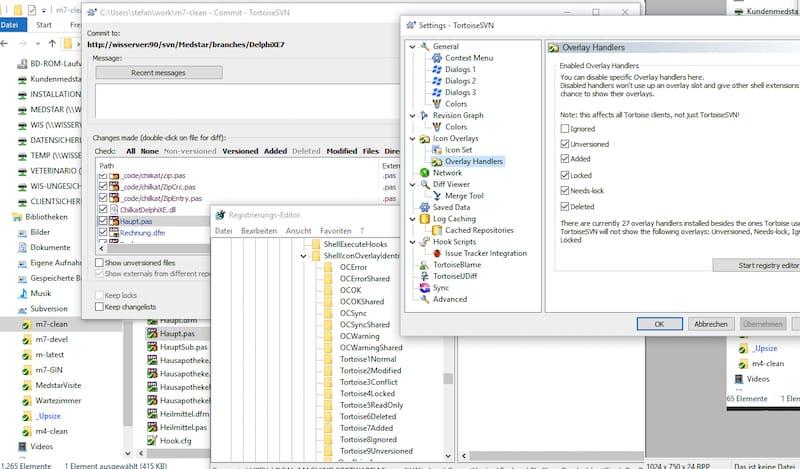Screen dimensions: 800x469
Task: Click the Diff Viewer magnifier icon
Action: click(424, 184)
